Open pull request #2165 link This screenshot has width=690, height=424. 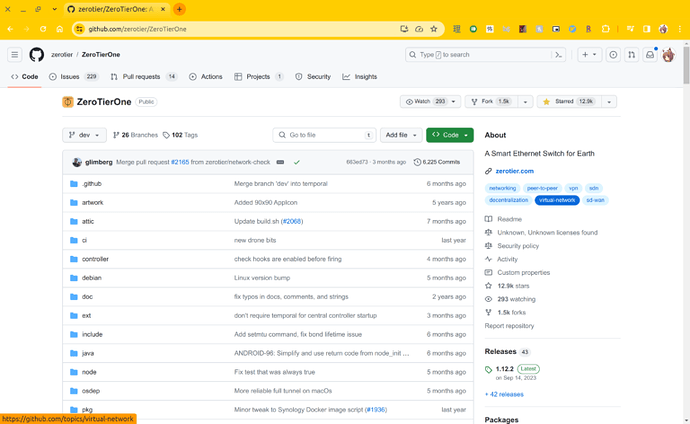180,162
